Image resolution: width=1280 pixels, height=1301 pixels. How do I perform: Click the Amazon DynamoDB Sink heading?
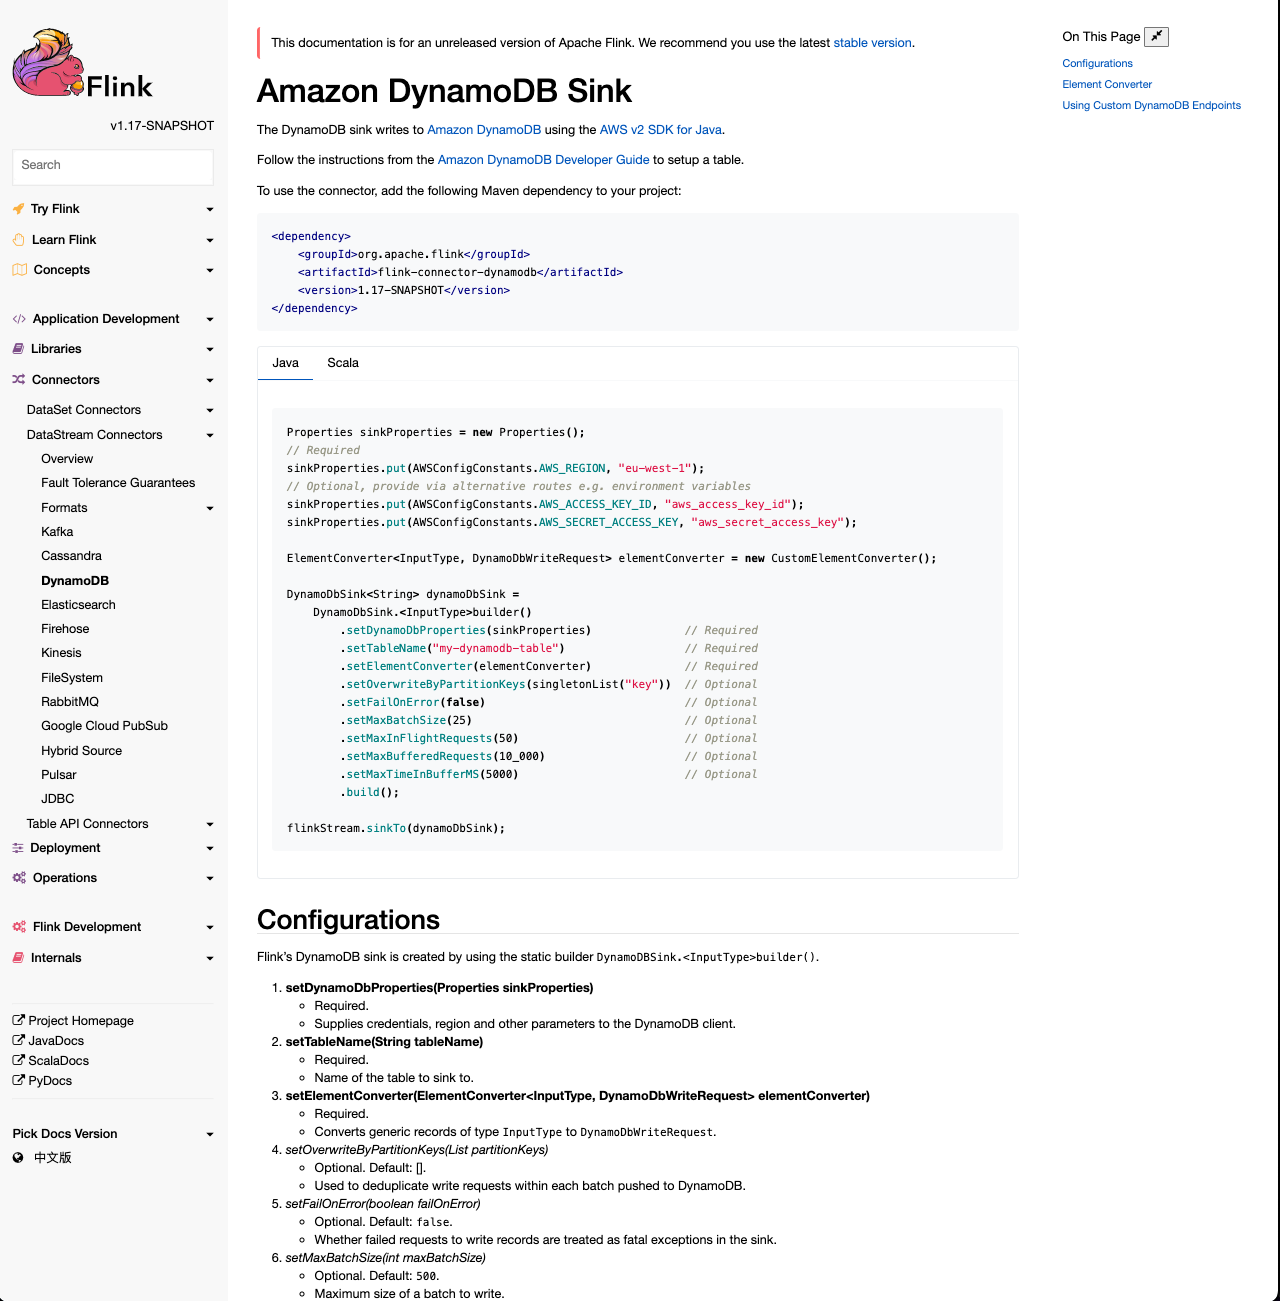(x=444, y=91)
